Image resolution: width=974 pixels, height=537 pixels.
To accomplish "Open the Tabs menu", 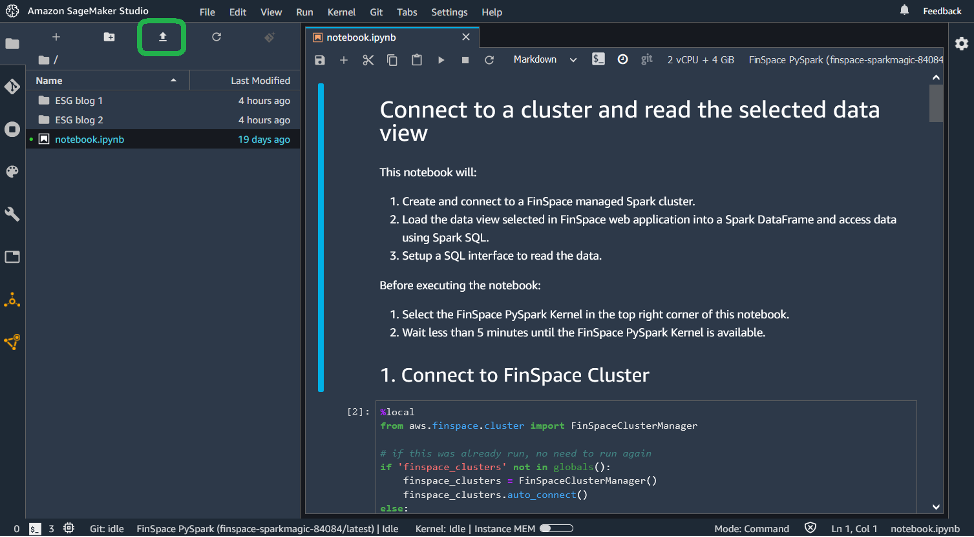I will (x=407, y=12).
